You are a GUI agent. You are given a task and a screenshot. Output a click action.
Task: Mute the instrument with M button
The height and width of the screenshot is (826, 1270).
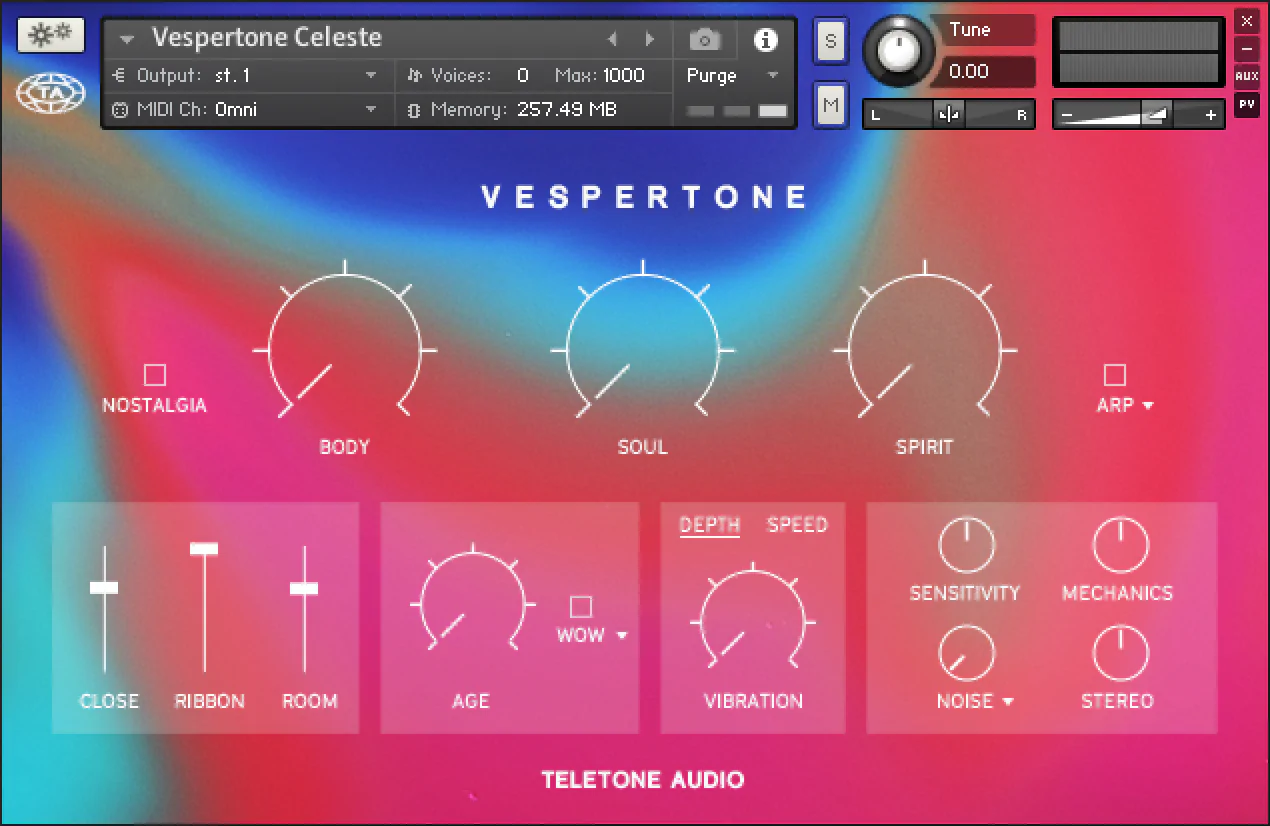point(831,105)
